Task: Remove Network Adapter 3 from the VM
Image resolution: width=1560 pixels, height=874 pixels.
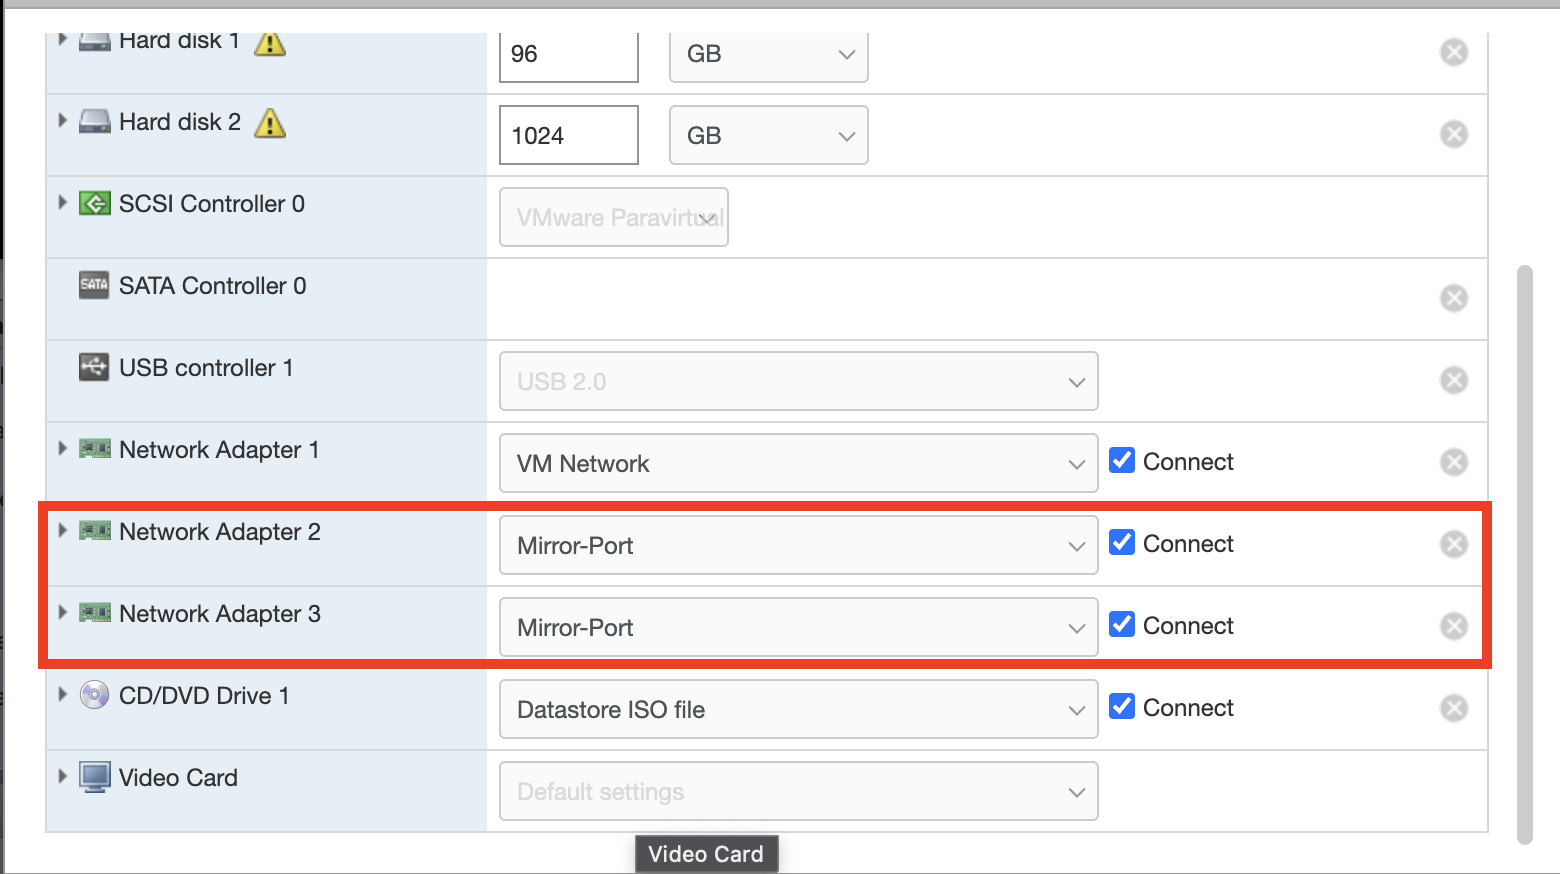Action: click(x=1454, y=626)
